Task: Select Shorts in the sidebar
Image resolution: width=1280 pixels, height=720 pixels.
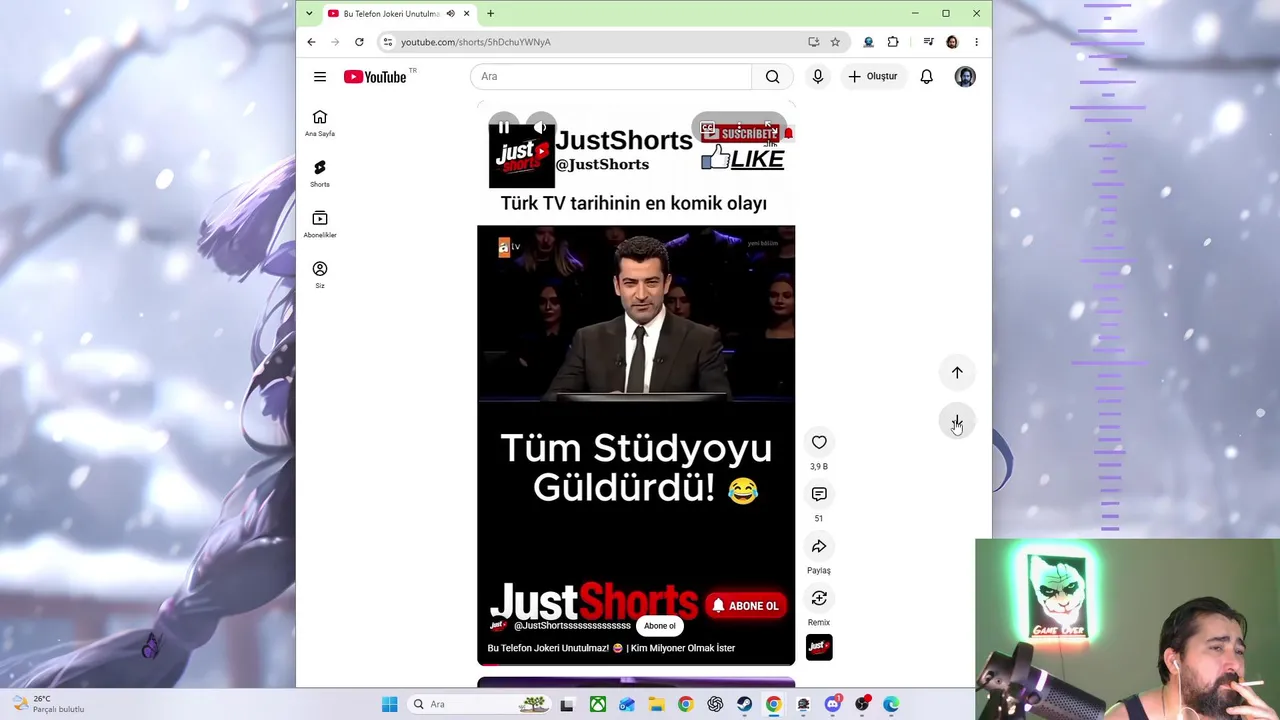Action: coord(320,174)
